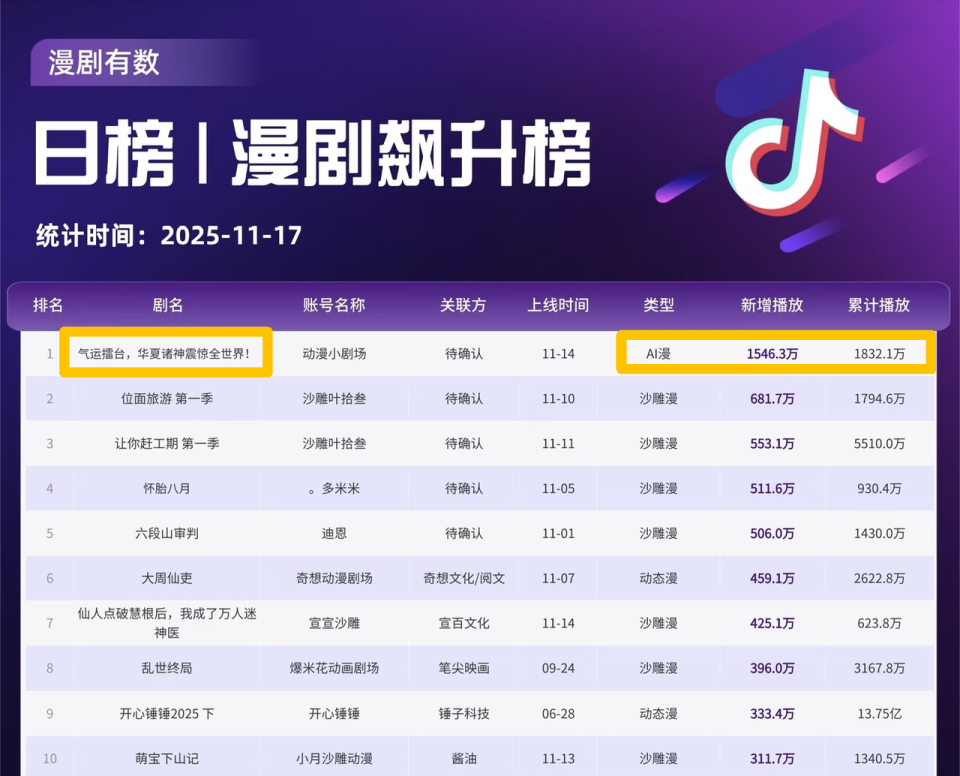Click the AI漫 type cell
The image size is (960, 776).
658,353
